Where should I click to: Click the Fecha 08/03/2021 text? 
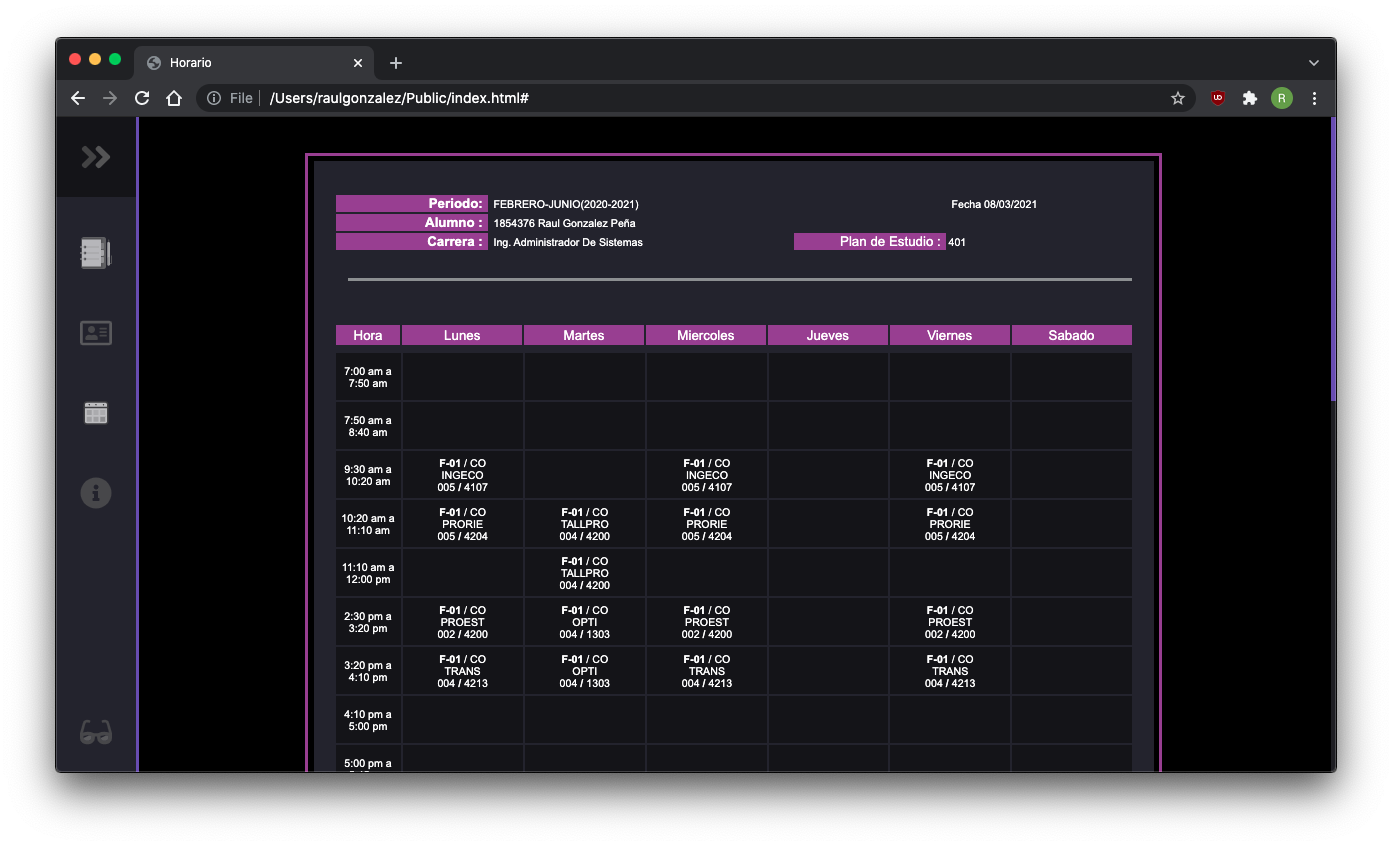994,204
